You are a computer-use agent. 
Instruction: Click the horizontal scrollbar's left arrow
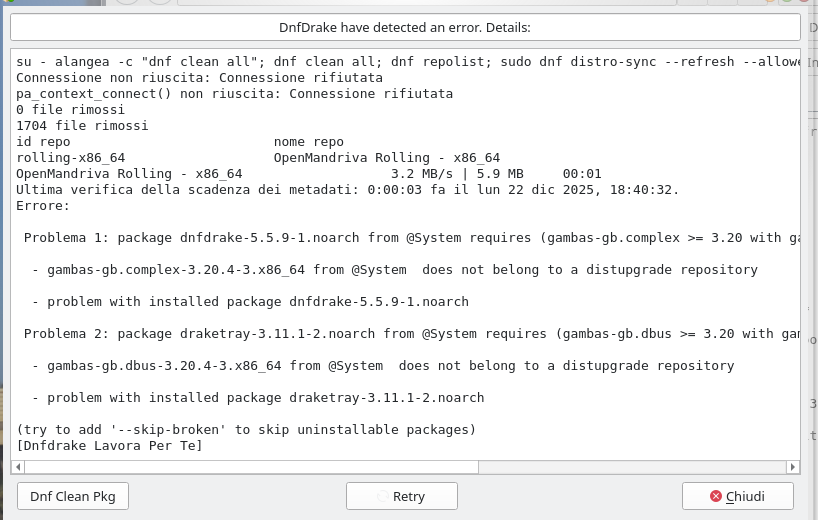click(x=18, y=466)
